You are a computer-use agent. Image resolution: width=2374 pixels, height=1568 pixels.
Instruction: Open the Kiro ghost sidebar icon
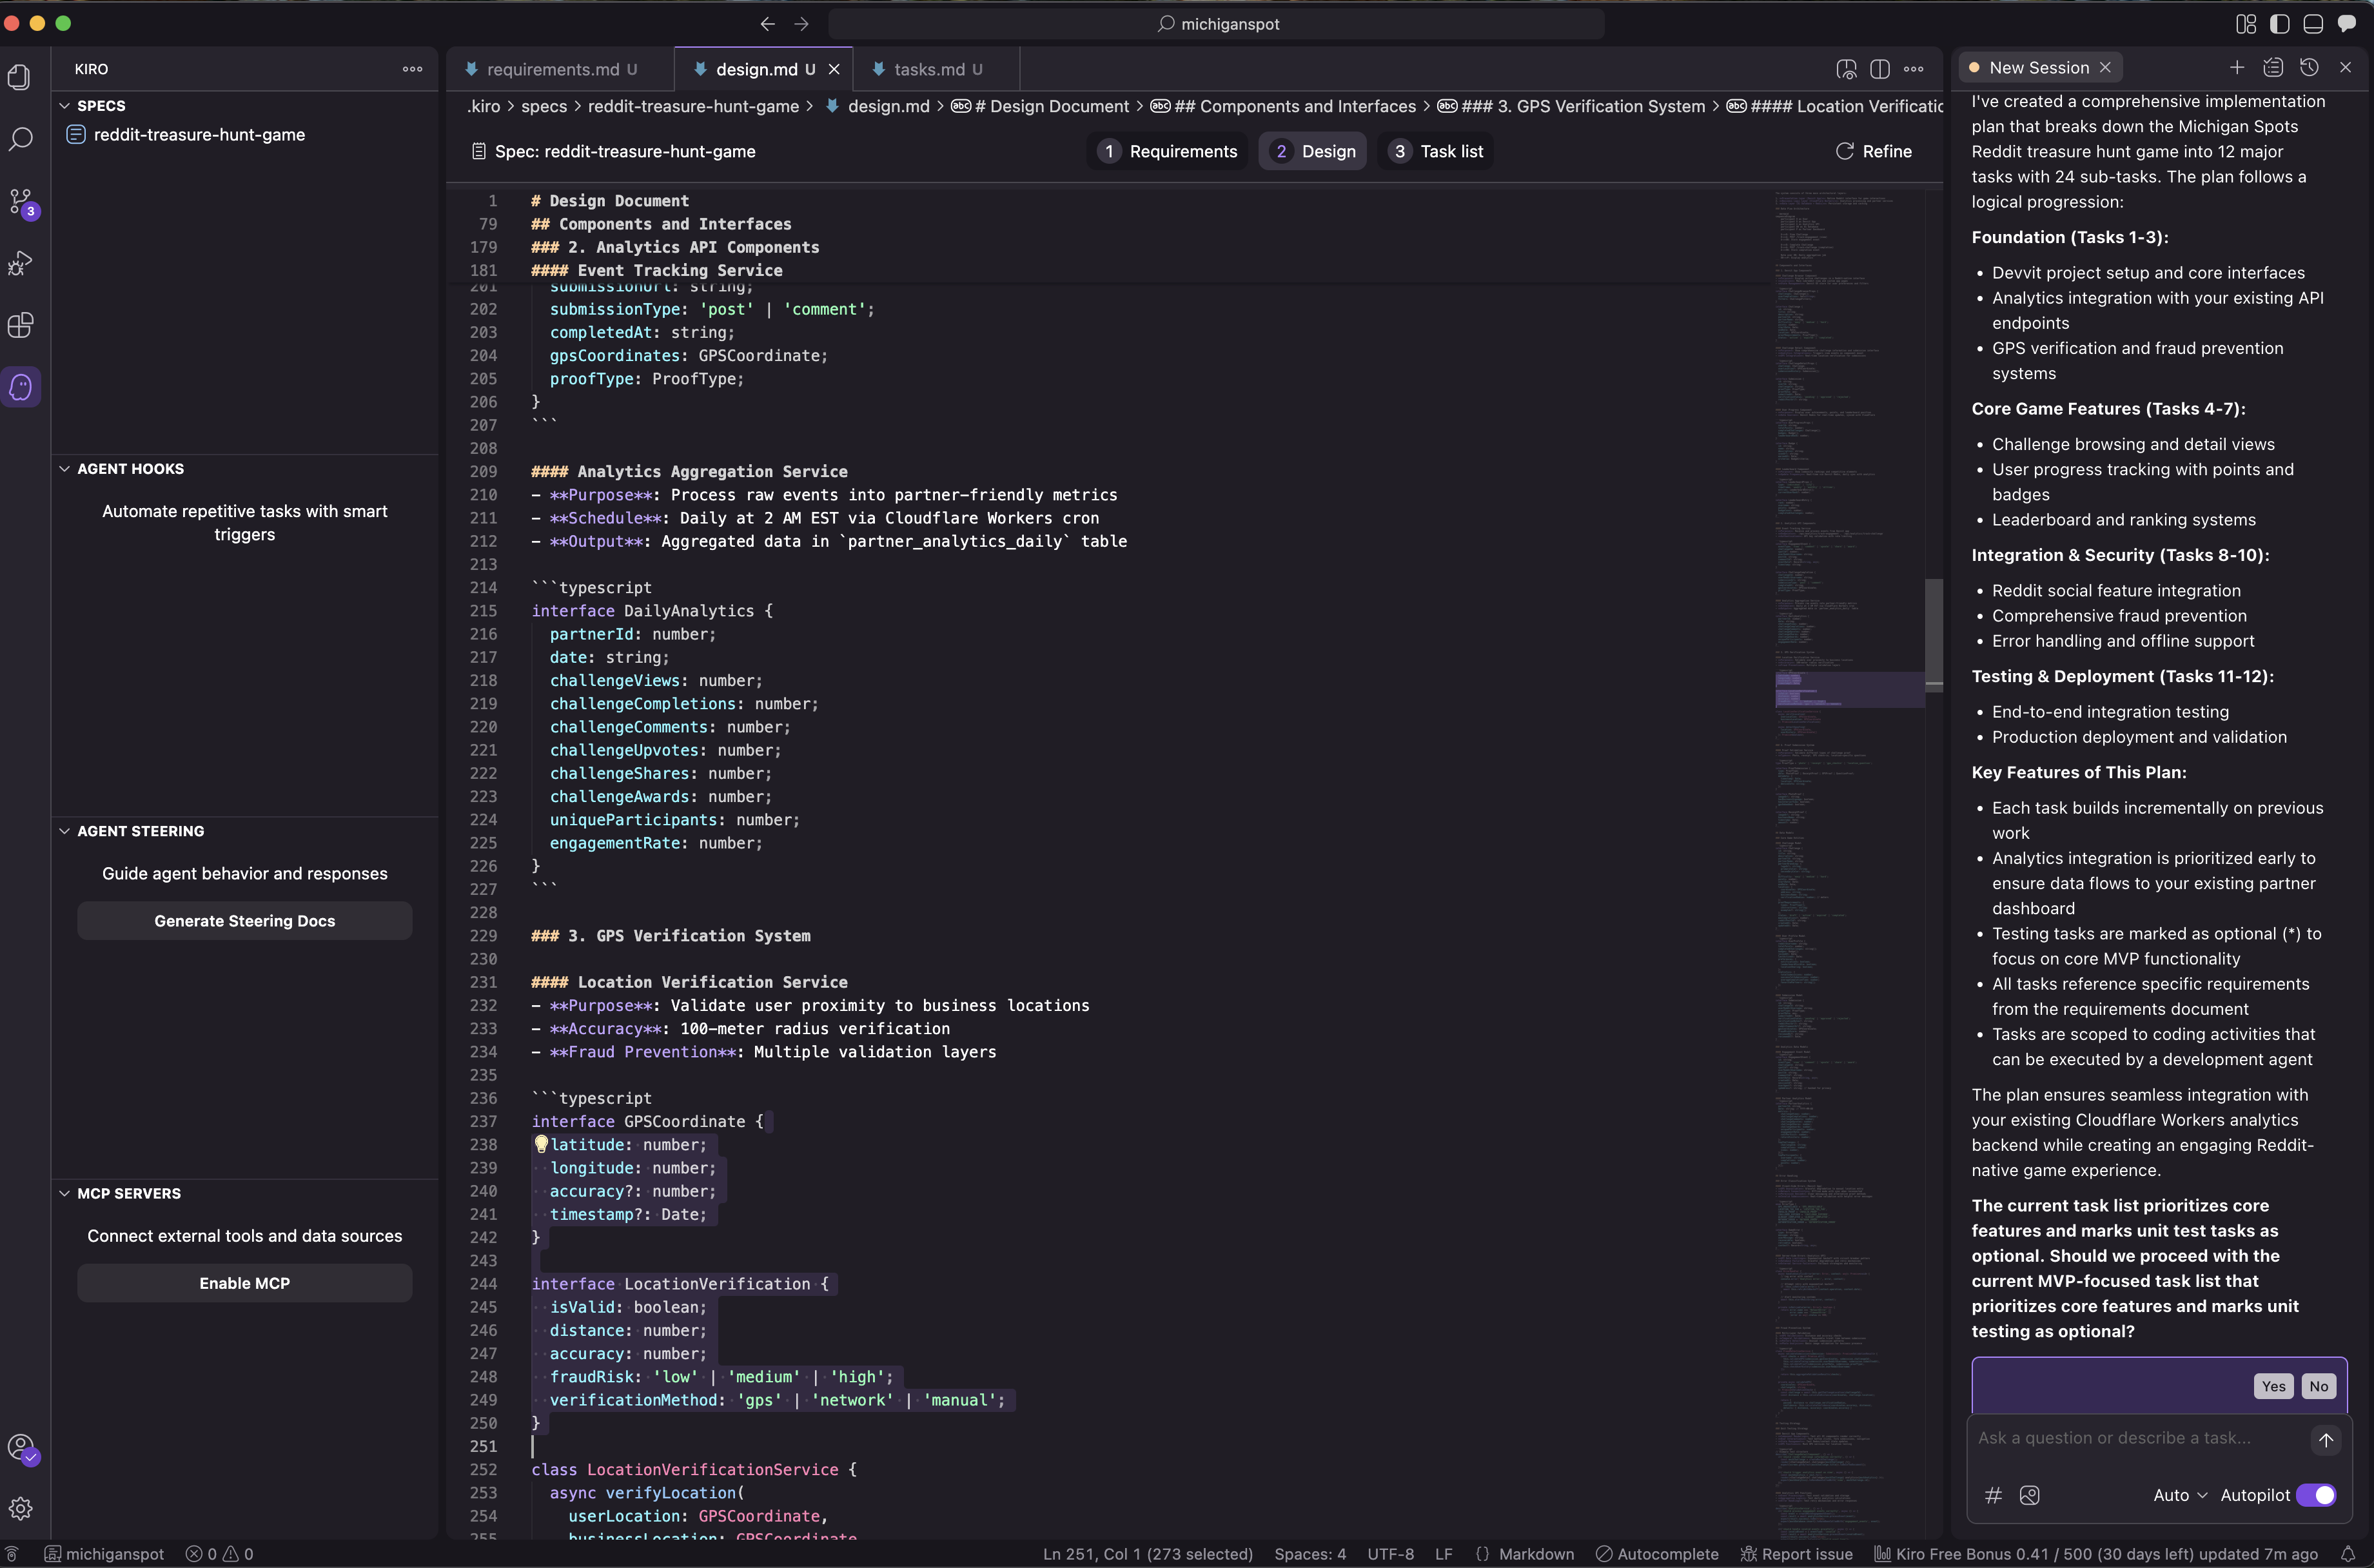21,387
